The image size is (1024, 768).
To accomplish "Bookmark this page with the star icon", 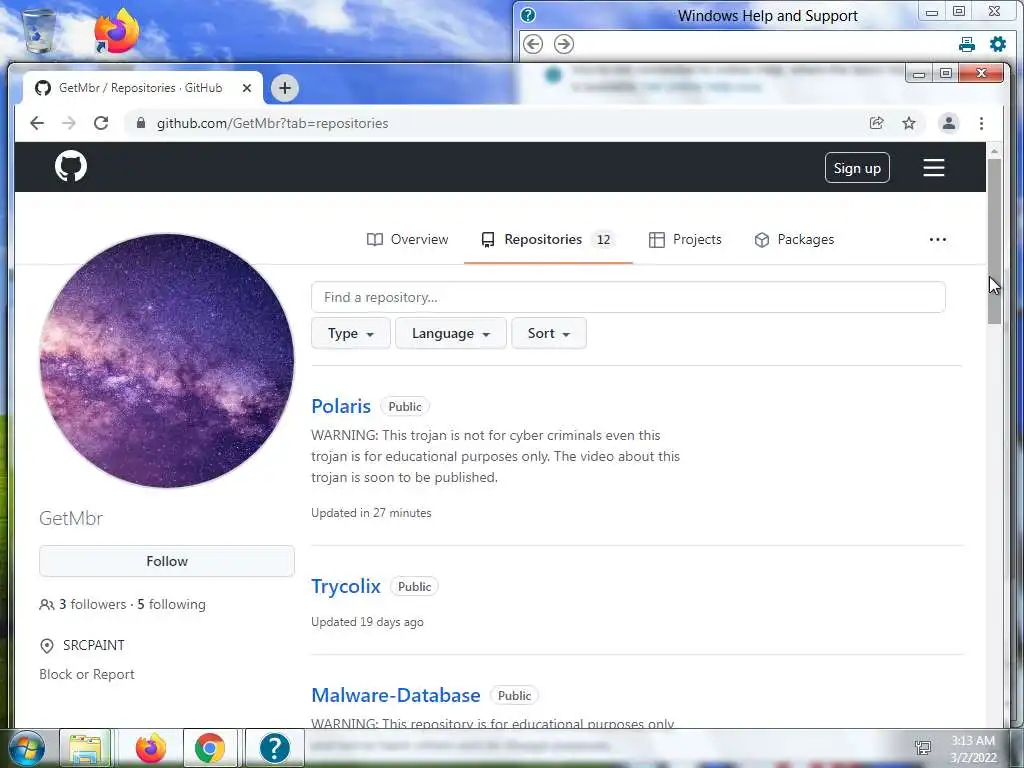I will pyautogui.click(x=908, y=123).
